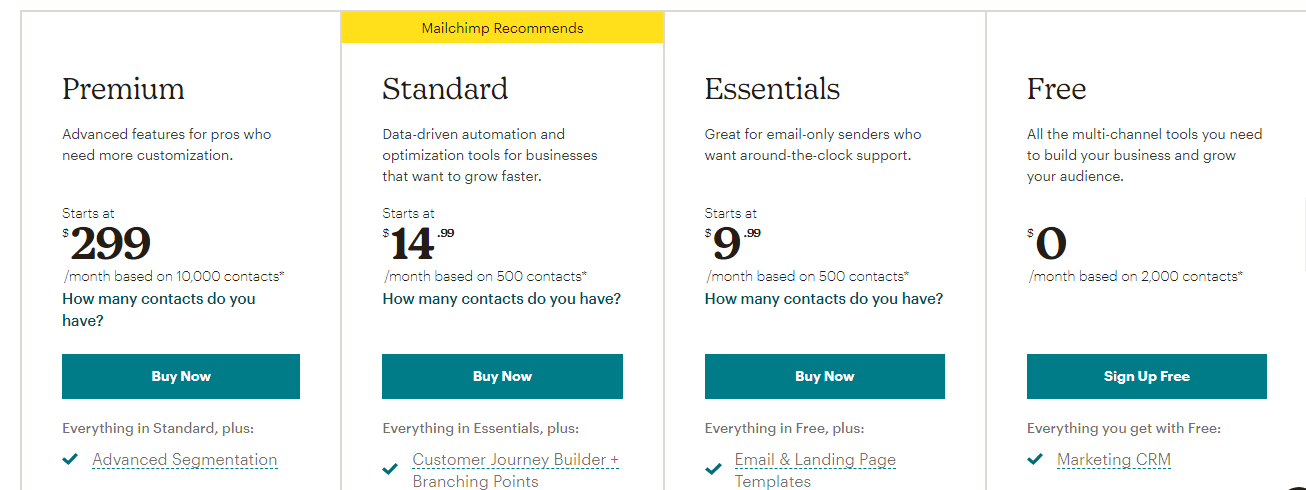Click the Free plan heading
This screenshot has height=490, width=1306.
tap(1056, 89)
